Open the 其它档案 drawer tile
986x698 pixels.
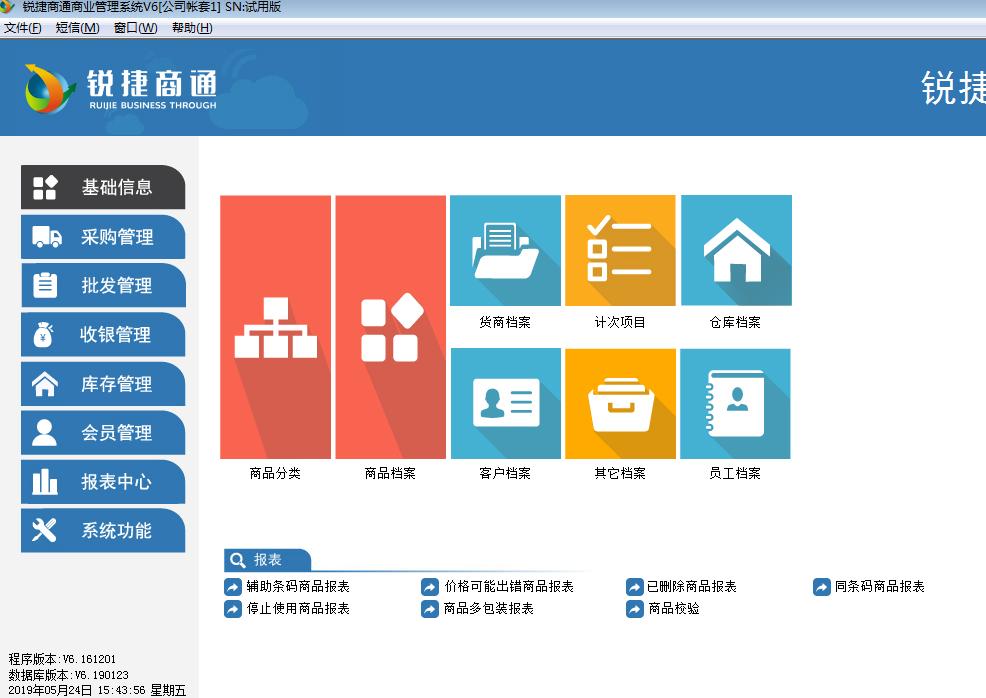pyautogui.click(x=620, y=404)
